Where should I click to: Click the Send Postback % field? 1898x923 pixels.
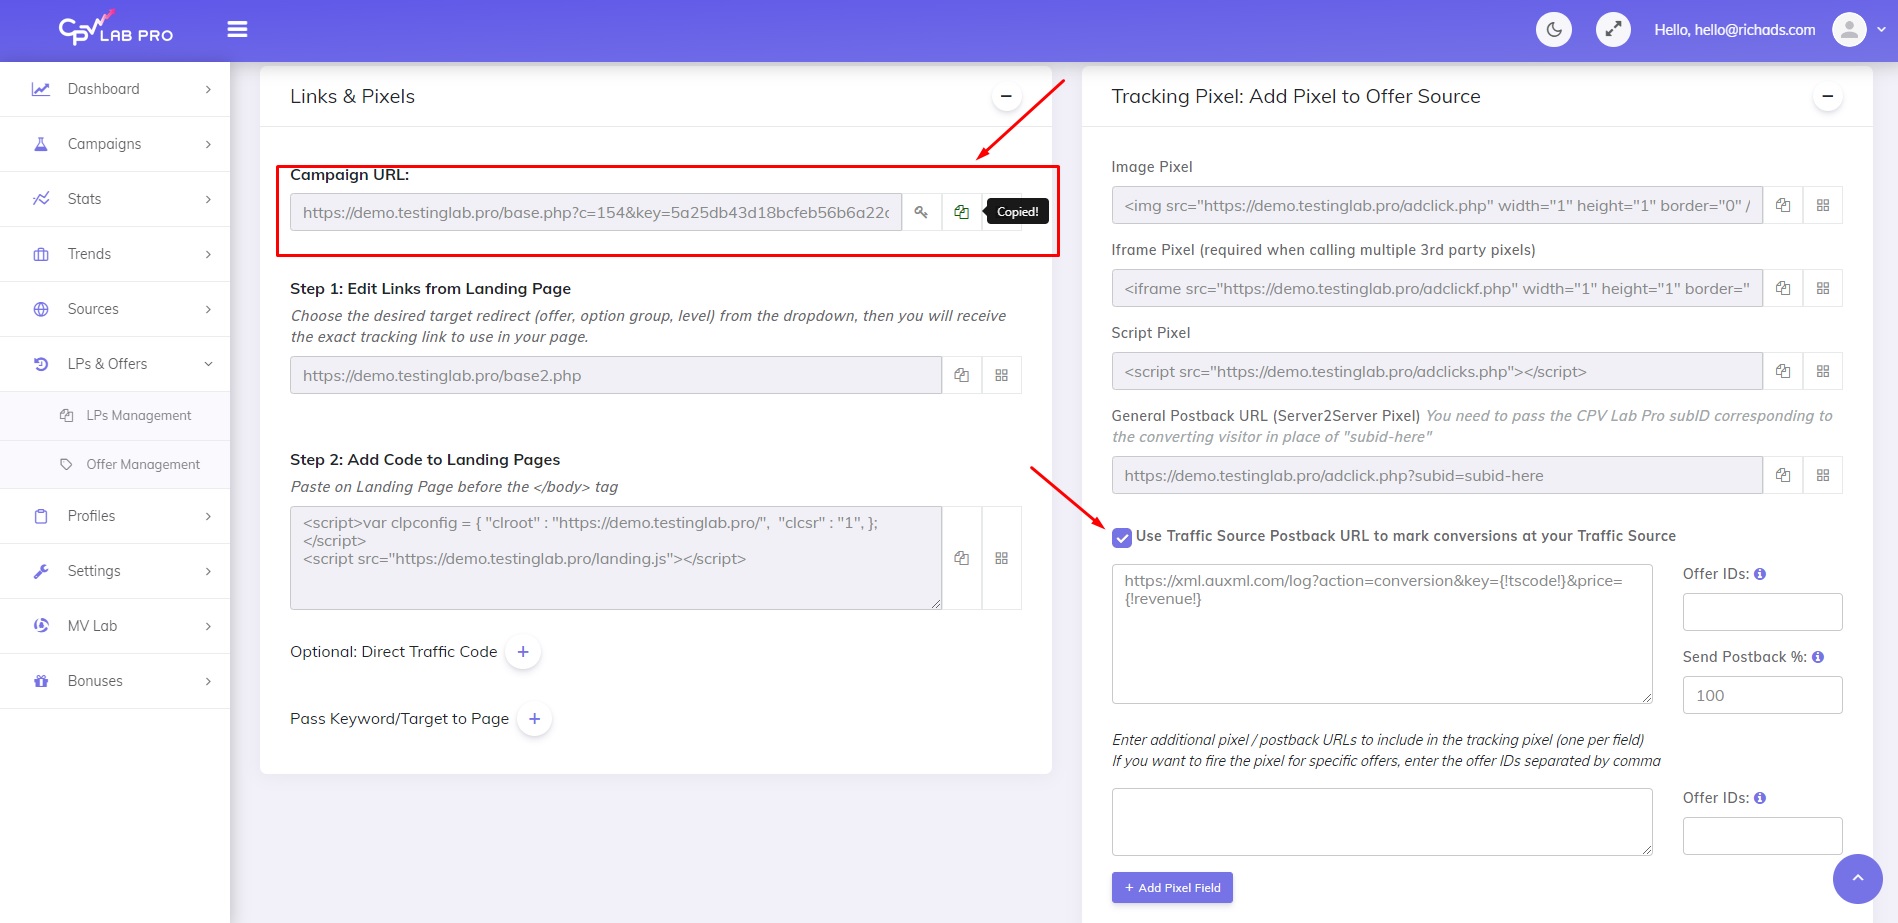click(1763, 695)
